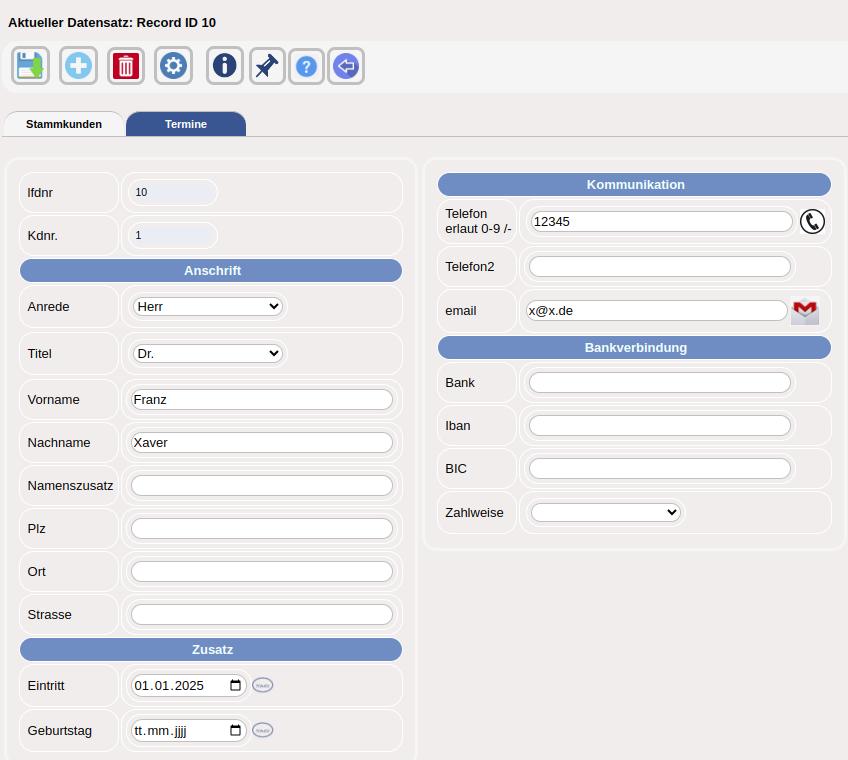Open help using question mark icon
Viewport: 848px width, 760px height.
point(307,66)
